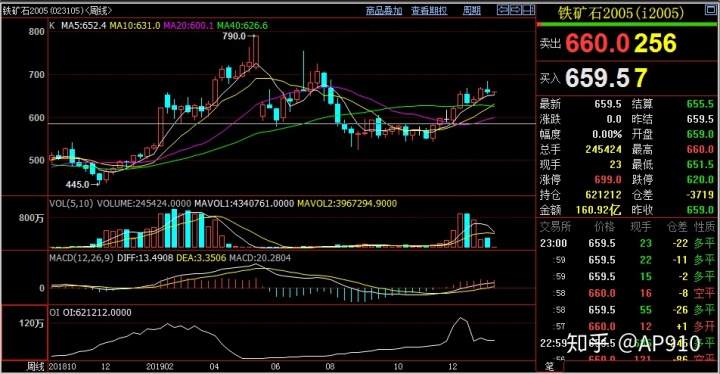Click the 201902 date label on time axis
This screenshot has width=720, height=374.
pos(159,367)
